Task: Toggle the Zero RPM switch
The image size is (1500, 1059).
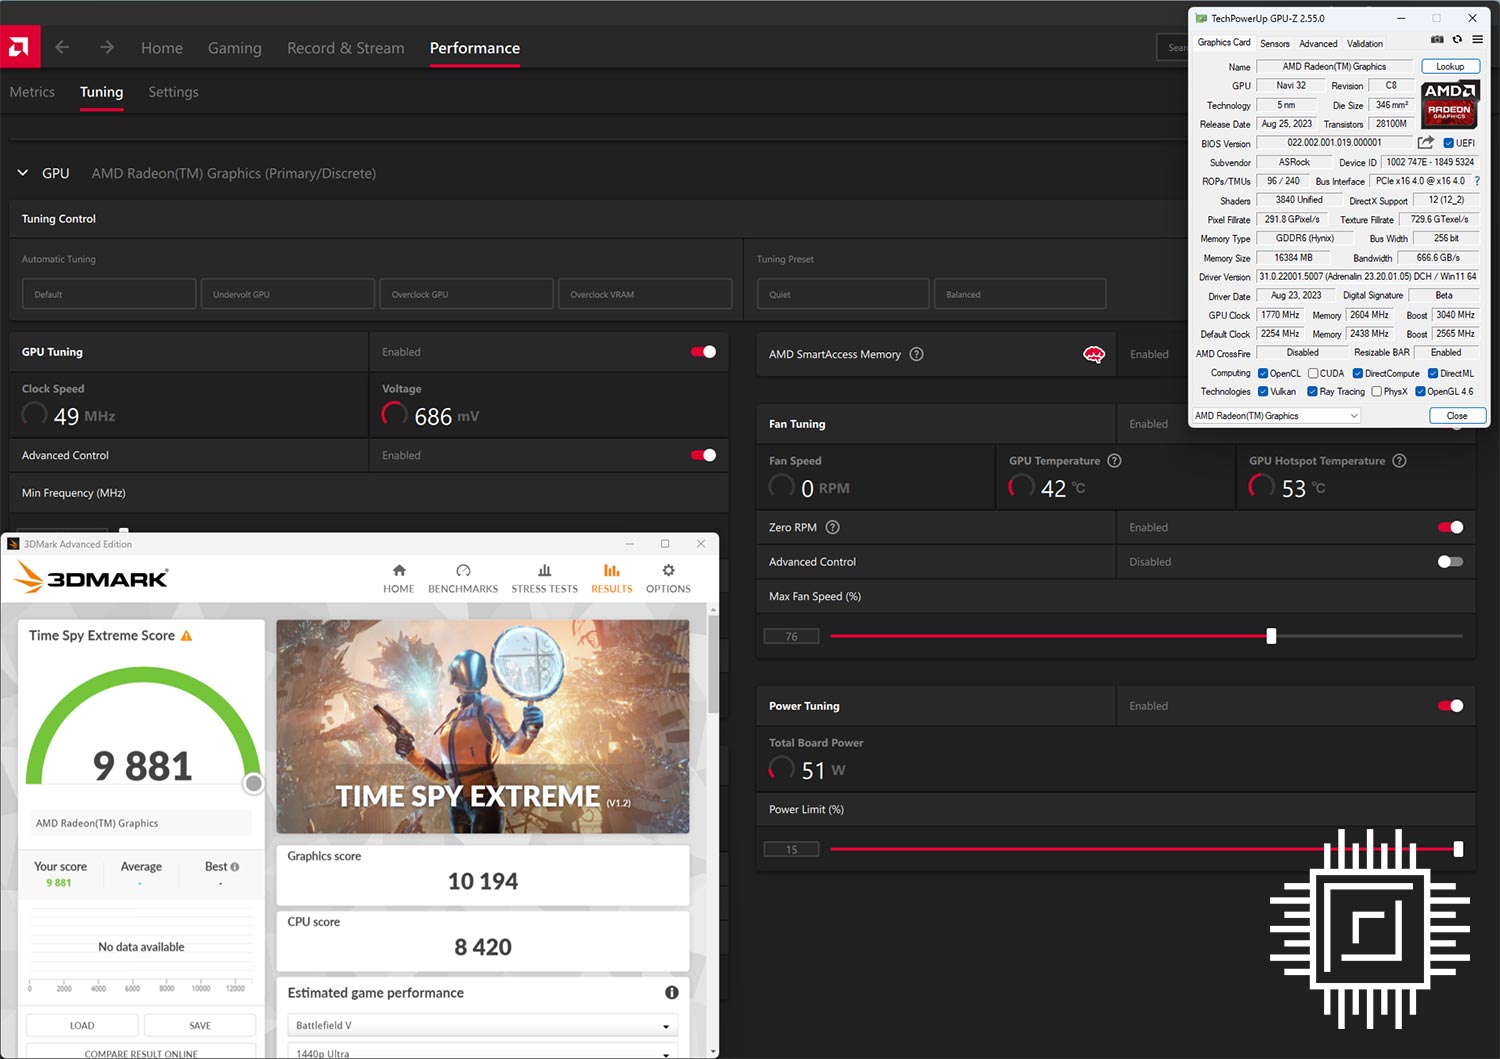Action: click(x=1450, y=527)
